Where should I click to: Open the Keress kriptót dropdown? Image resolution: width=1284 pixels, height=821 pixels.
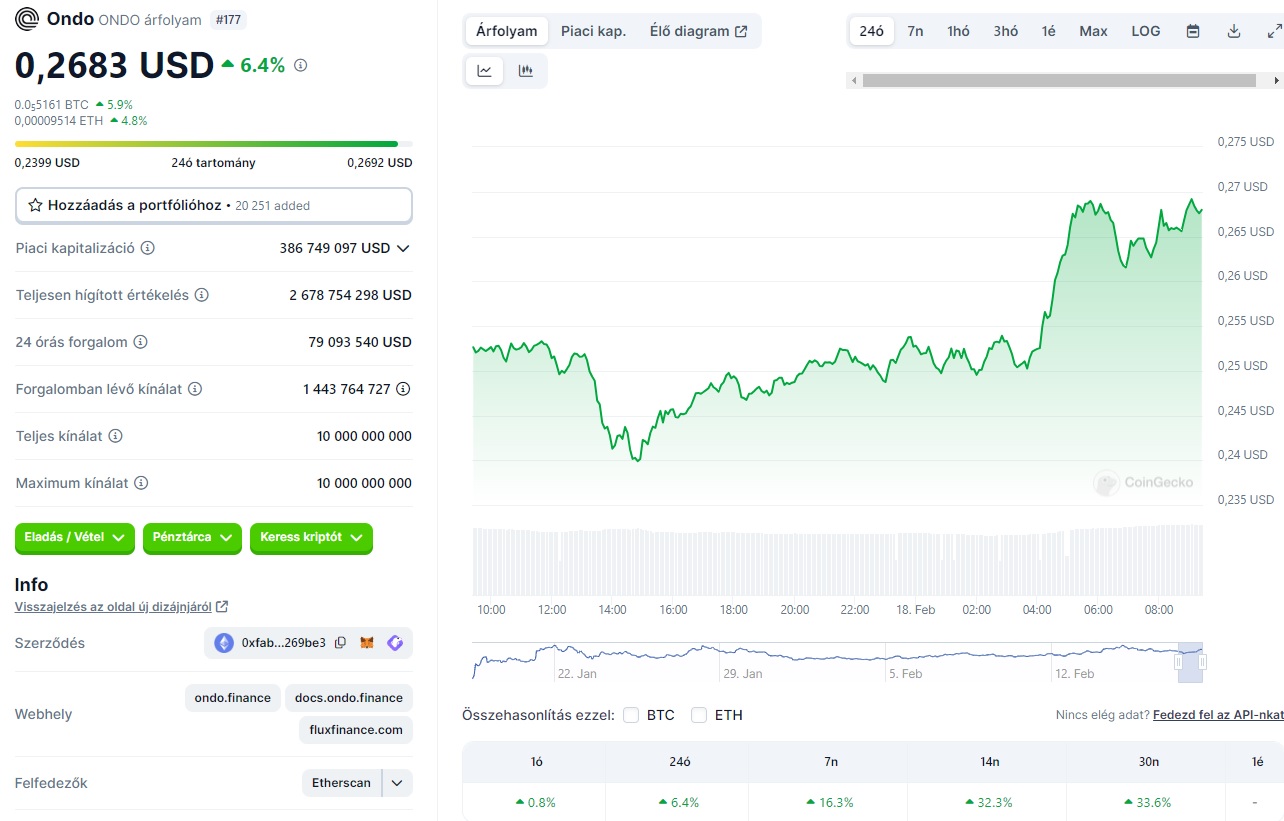pos(311,537)
